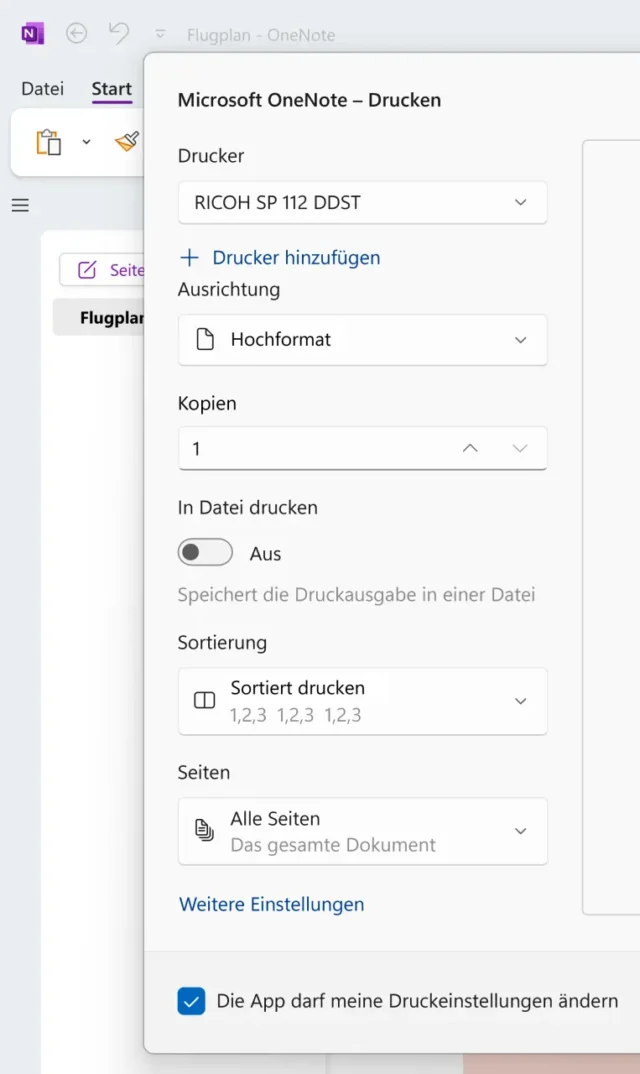Viewport: 640px width, 1074px height.
Task: Click the add page pencil icon
Action: coord(88,270)
